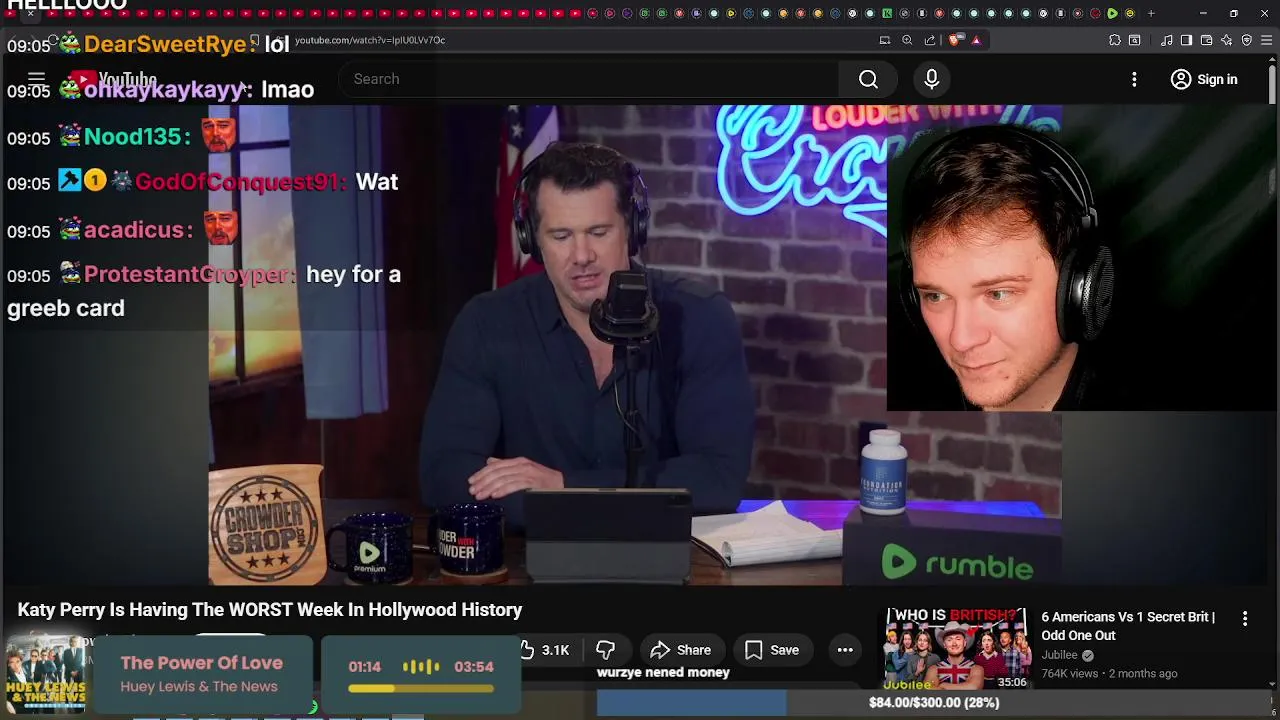This screenshot has height=720, width=1280.
Task: Switch to the green K favicon tab
Action: click(887, 13)
